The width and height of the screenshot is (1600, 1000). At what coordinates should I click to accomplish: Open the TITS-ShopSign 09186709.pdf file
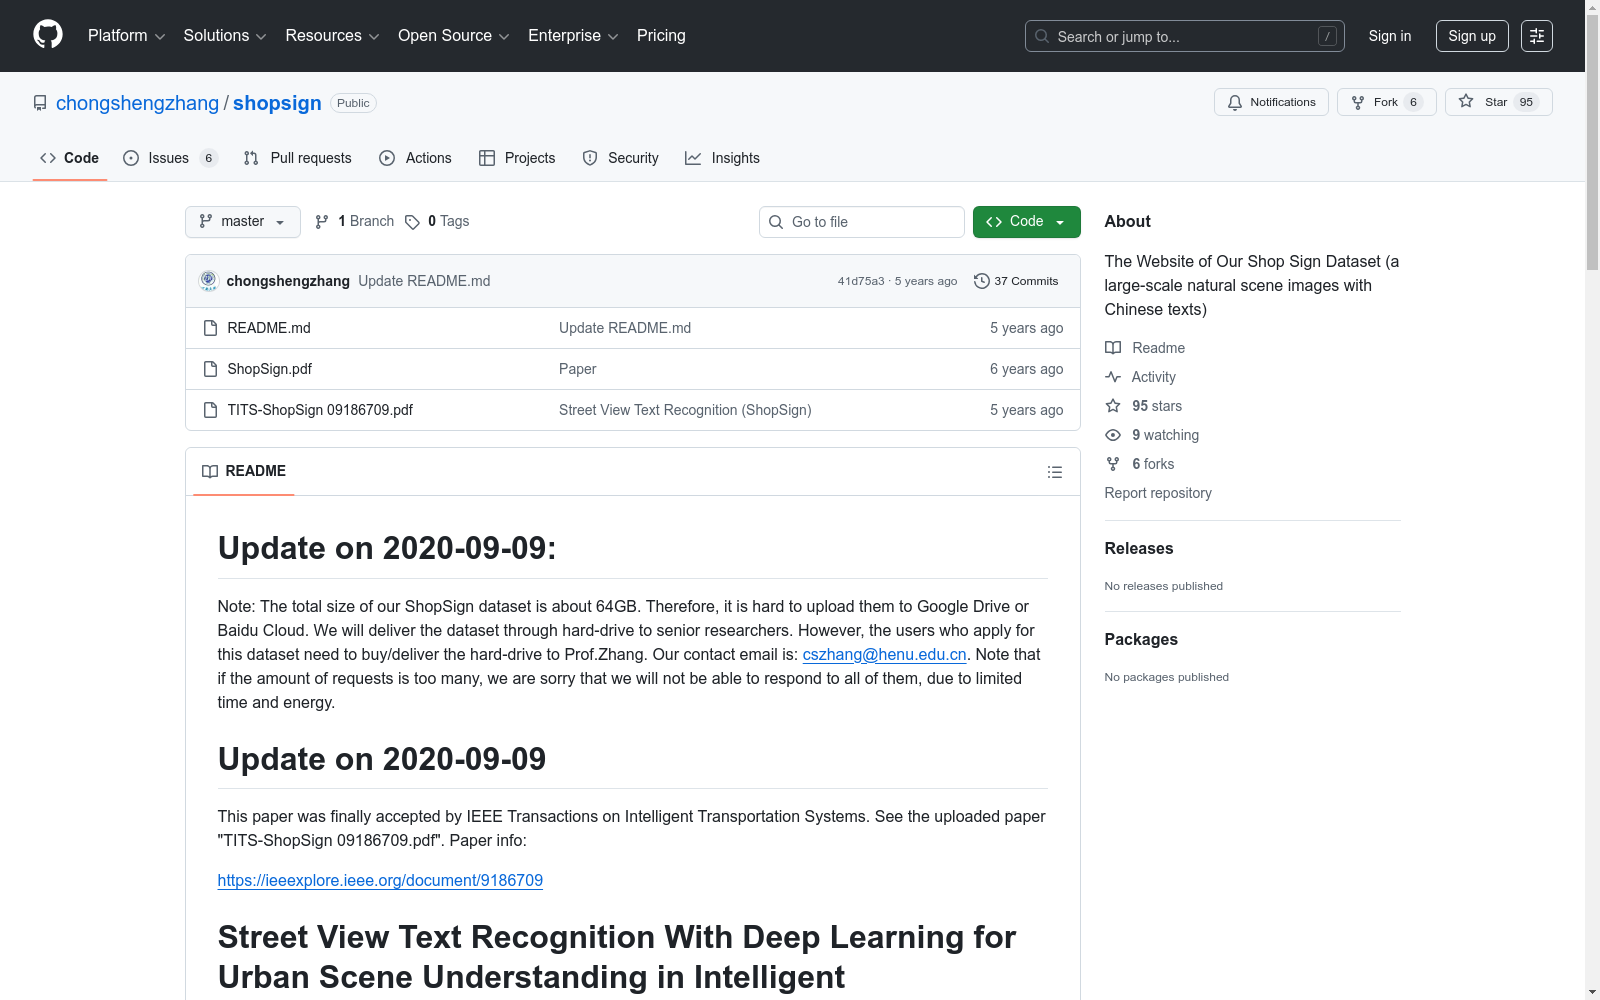click(x=320, y=410)
